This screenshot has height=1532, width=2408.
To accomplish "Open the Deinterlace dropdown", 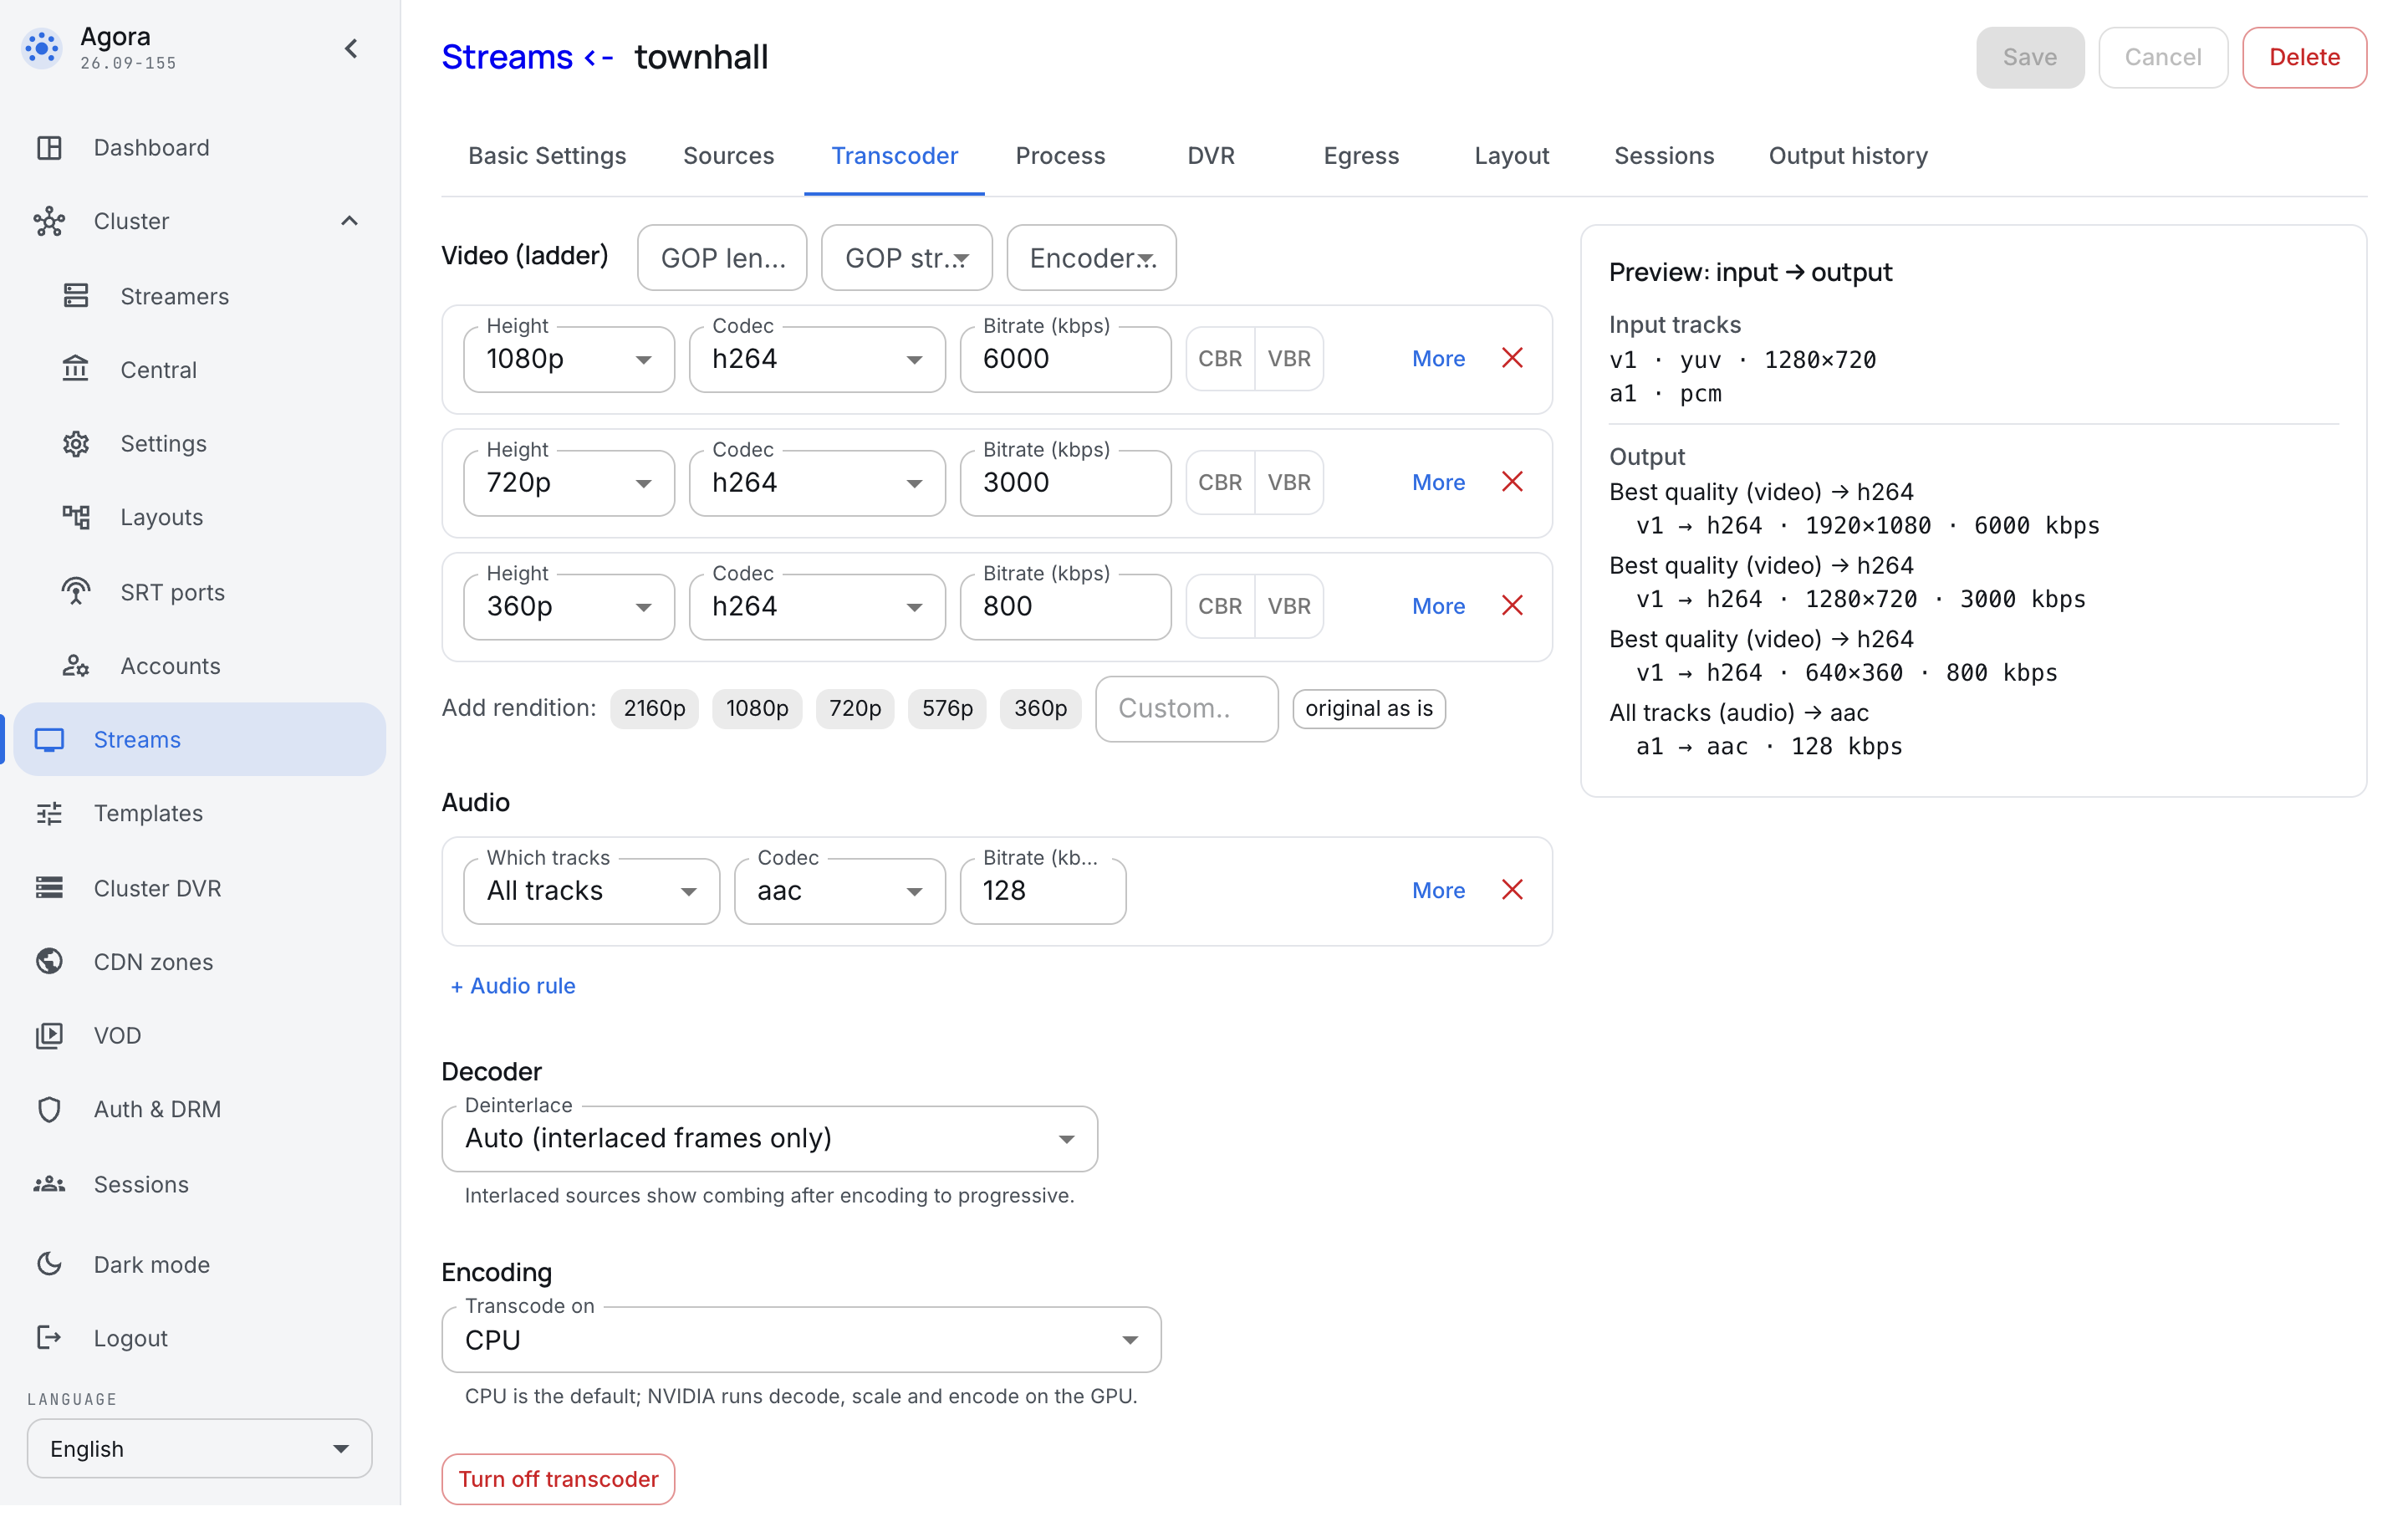I will [x=769, y=1139].
